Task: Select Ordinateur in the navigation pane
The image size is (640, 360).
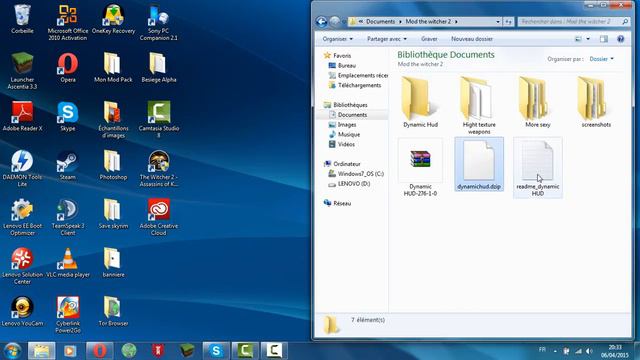Action: tap(347, 164)
